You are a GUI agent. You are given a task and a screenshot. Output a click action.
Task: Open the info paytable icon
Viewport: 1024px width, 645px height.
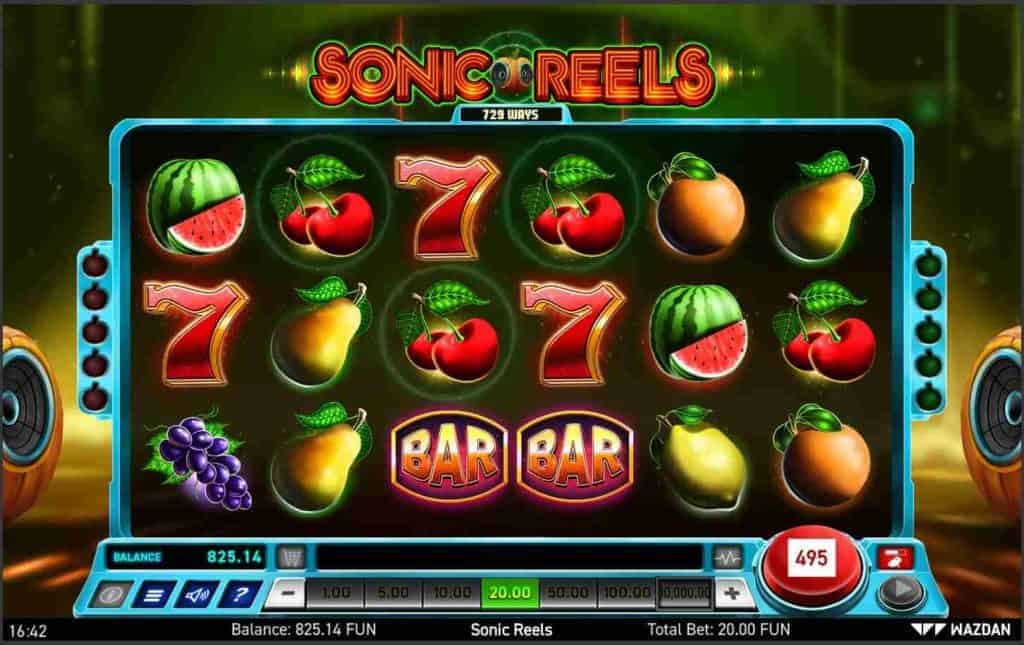(x=110, y=594)
